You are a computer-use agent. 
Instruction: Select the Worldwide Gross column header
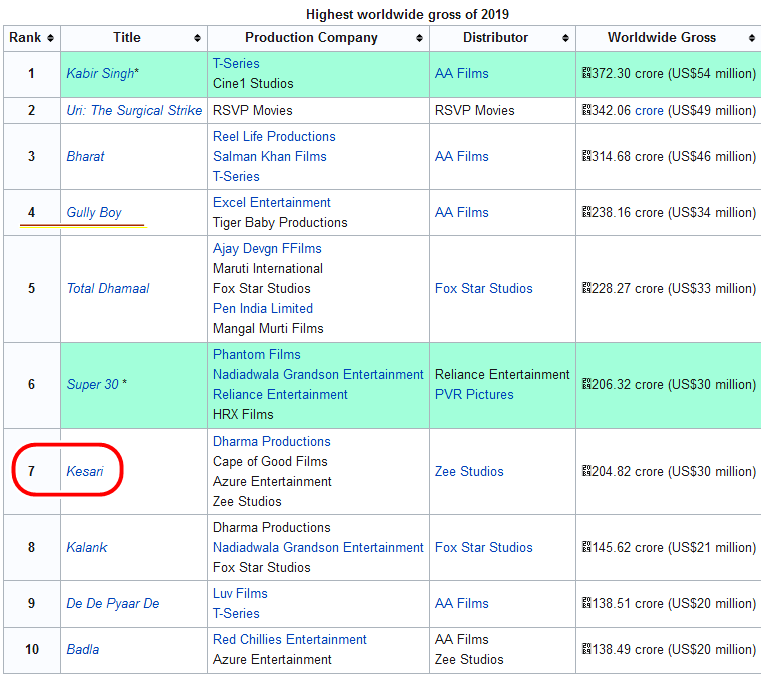click(668, 38)
